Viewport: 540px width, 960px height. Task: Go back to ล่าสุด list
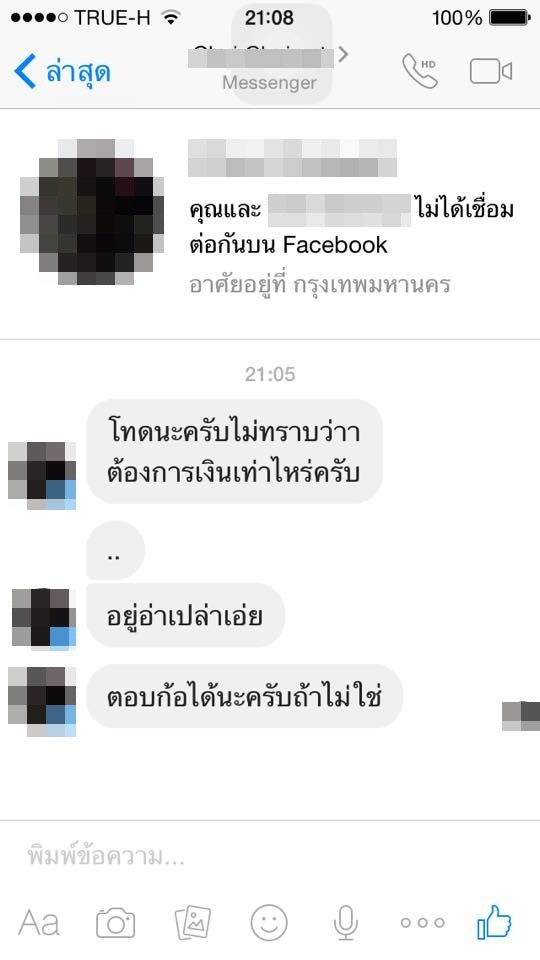(x=78, y=72)
